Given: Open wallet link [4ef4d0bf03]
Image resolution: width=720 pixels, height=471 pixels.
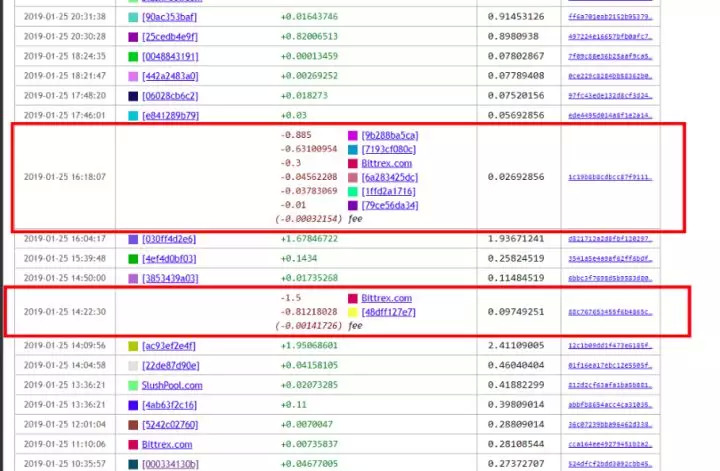Looking at the screenshot, I should pos(169,259).
